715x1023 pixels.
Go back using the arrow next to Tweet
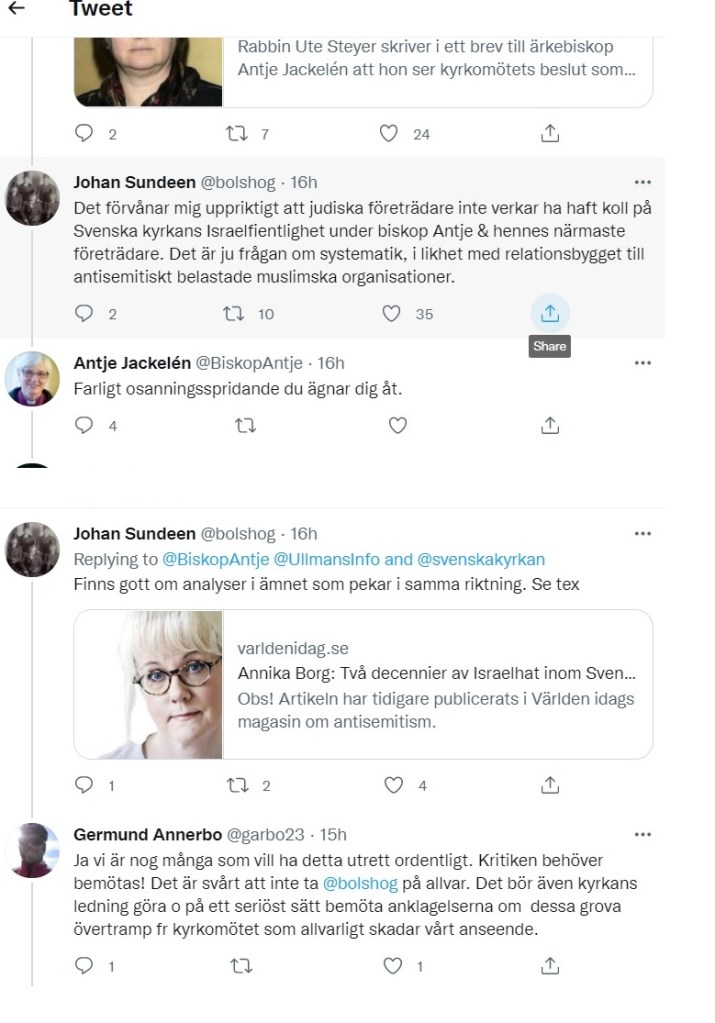click(x=16, y=8)
